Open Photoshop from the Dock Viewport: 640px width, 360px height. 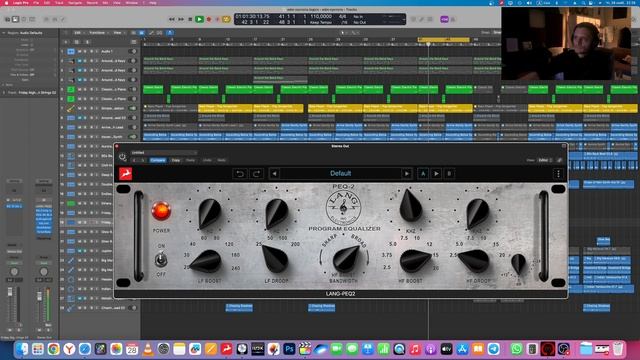point(289,349)
